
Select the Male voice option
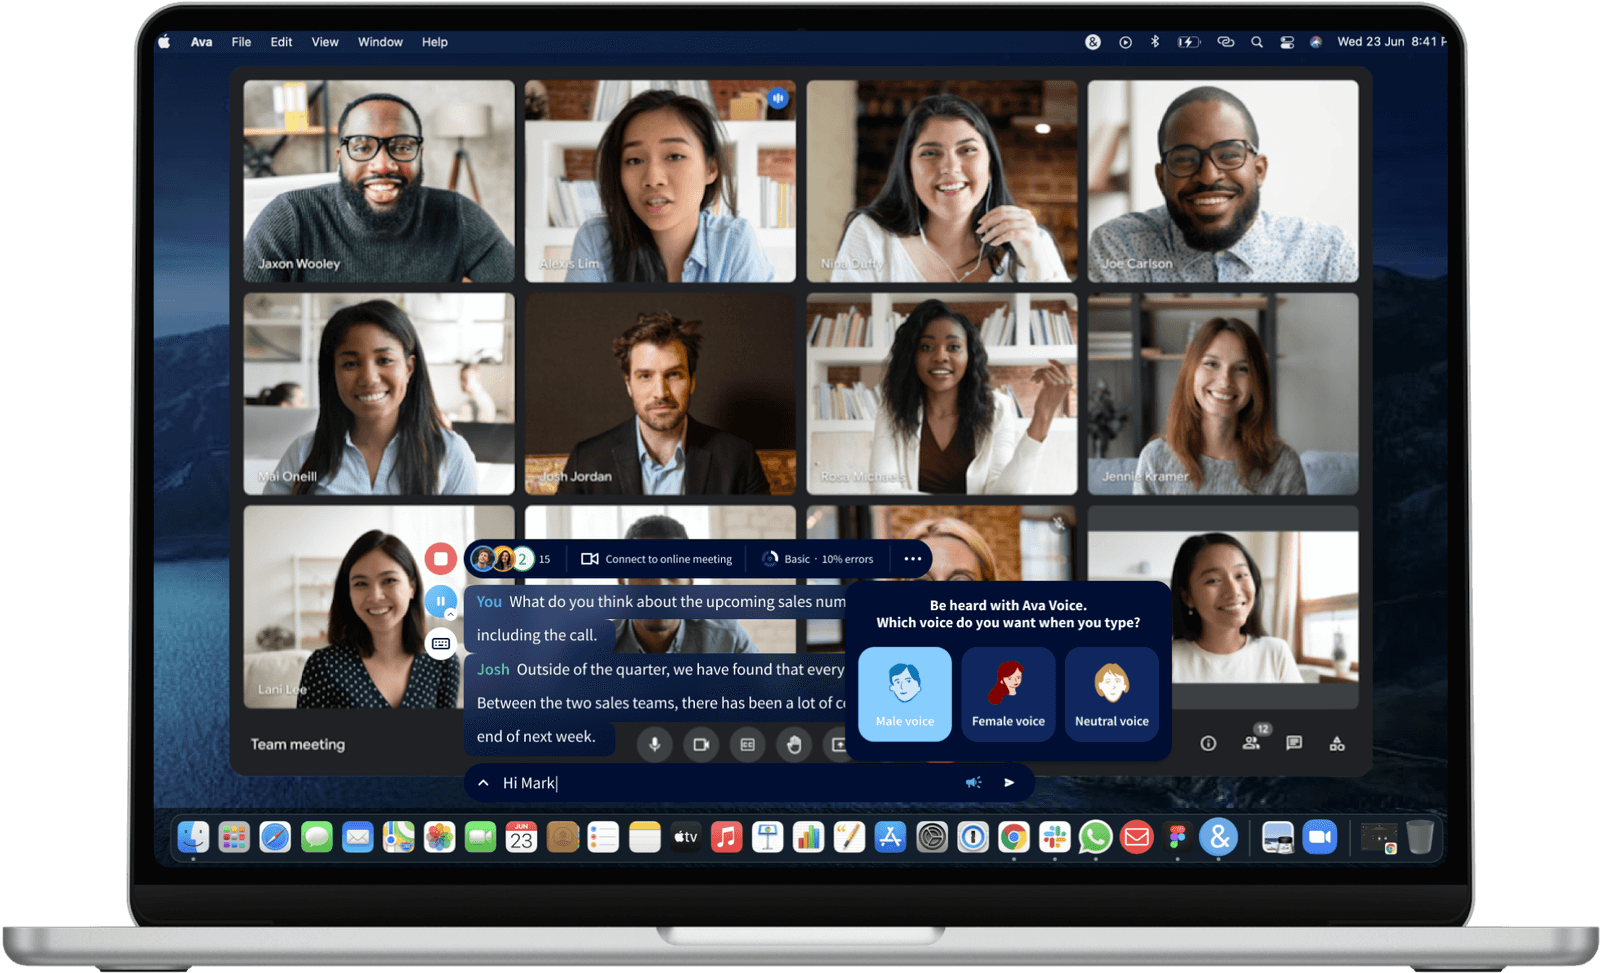pyautogui.click(x=905, y=694)
